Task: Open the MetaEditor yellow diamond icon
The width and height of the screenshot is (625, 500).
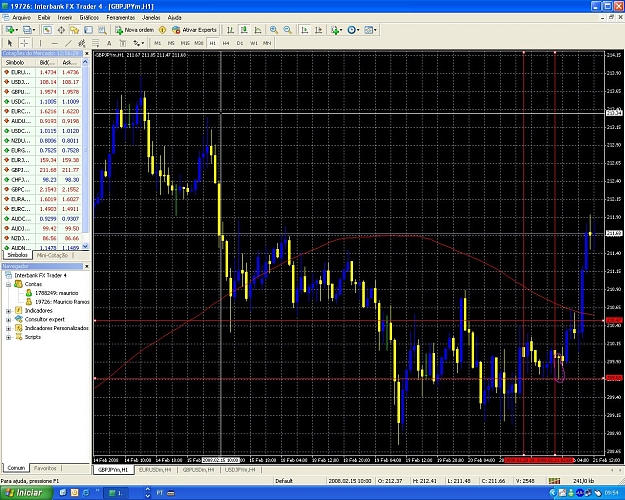Action: coord(162,30)
